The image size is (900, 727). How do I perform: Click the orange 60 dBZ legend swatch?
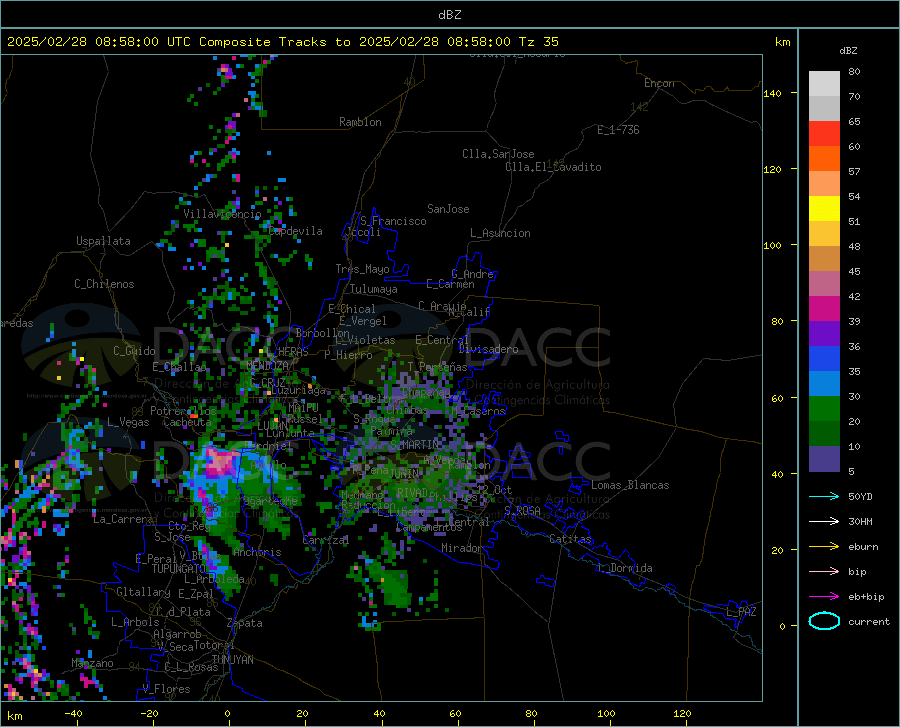click(824, 158)
